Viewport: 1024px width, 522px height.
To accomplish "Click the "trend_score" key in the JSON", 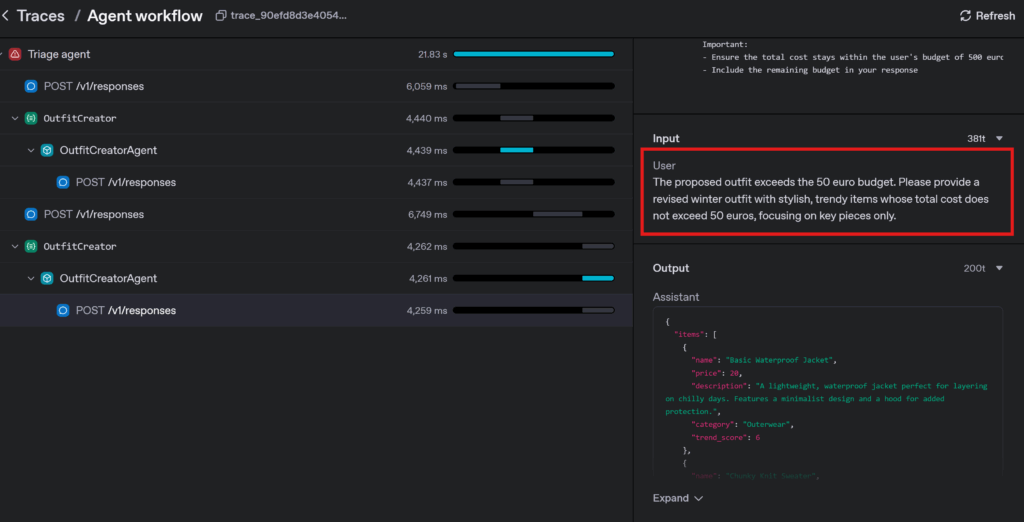I will point(718,437).
